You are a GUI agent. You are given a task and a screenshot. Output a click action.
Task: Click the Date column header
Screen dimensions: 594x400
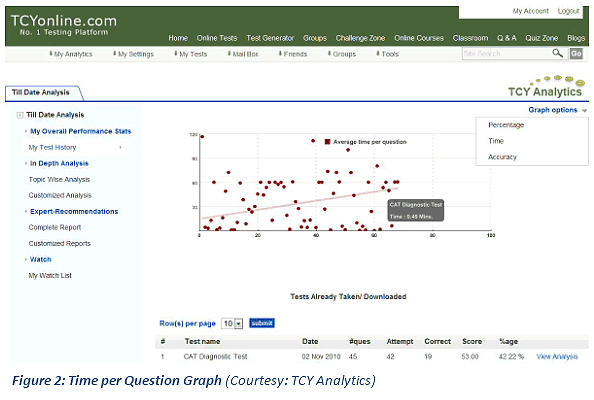(310, 341)
